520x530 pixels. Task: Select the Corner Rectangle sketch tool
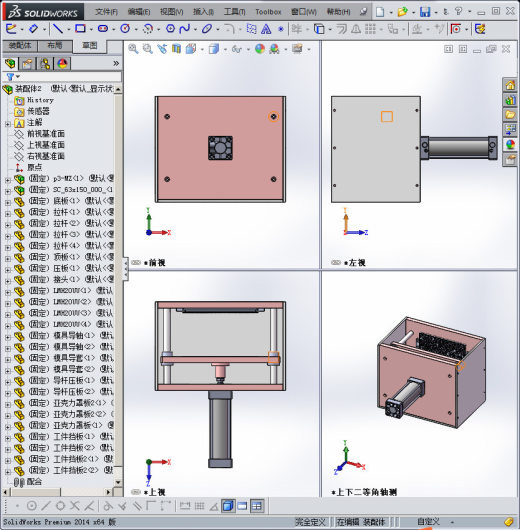[80, 29]
